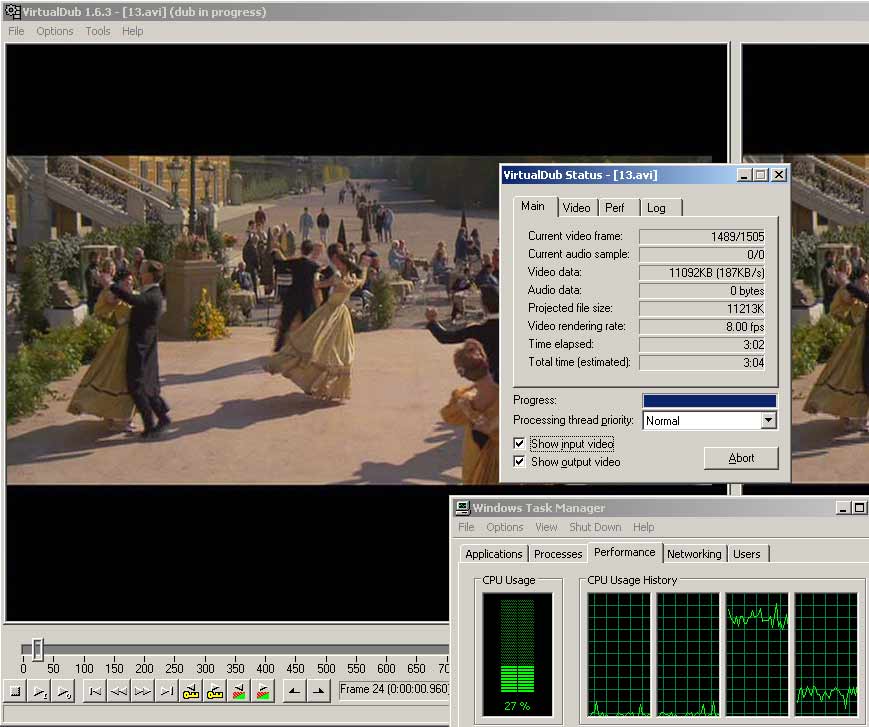Step backward one frame
The image size is (869, 727).
coord(119,691)
